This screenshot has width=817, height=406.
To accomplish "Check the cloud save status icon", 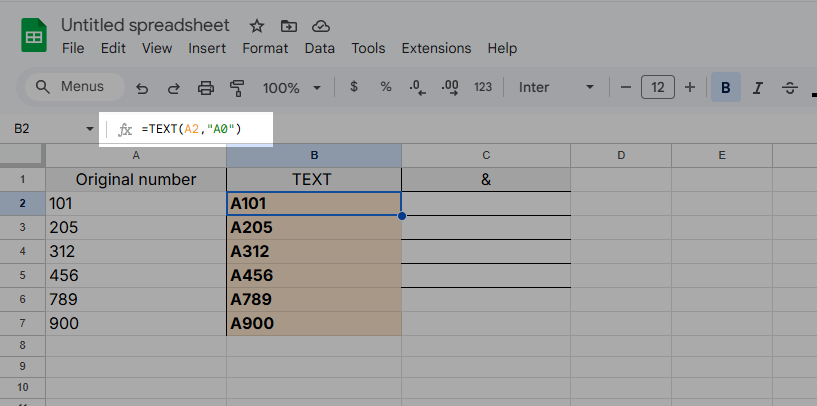I will tap(320, 25).
